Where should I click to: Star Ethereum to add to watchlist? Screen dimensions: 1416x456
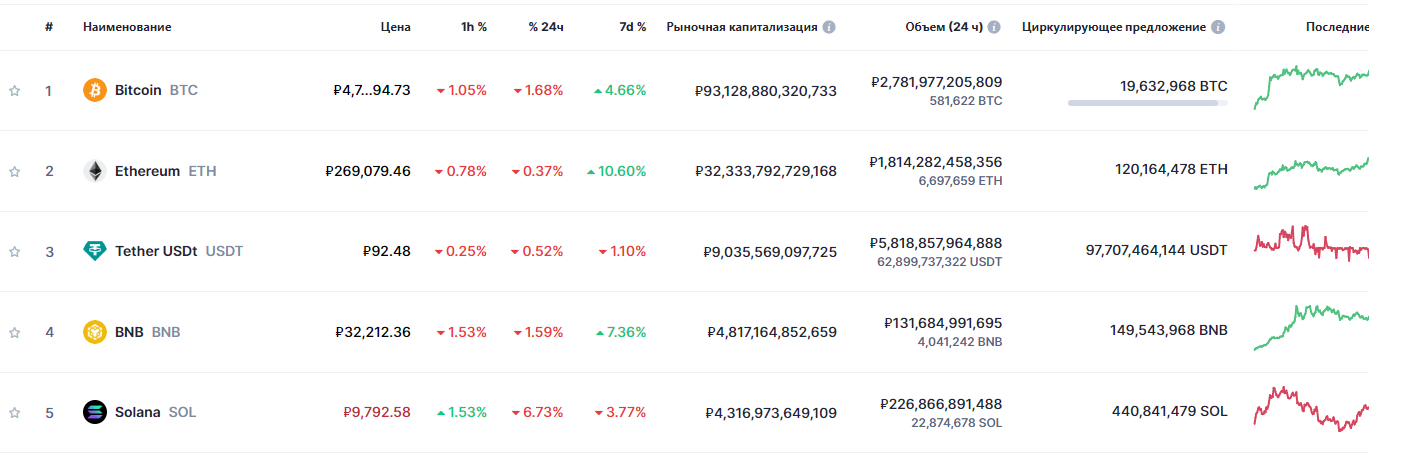[x=15, y=171]
